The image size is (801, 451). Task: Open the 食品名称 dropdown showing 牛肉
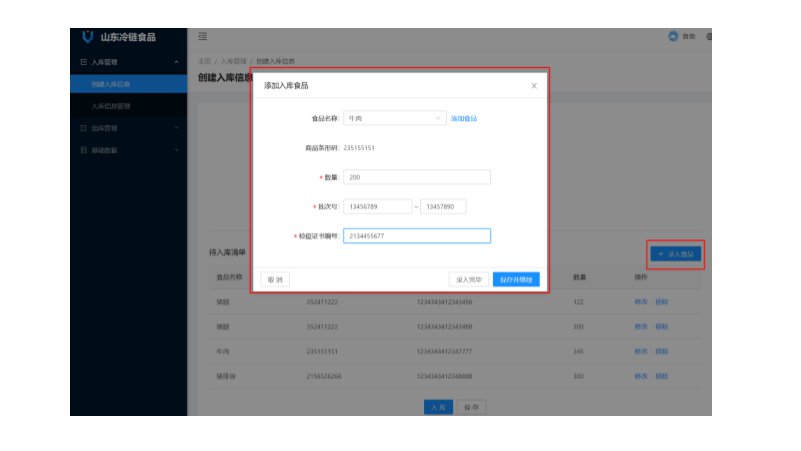click(x=393, y=118)
